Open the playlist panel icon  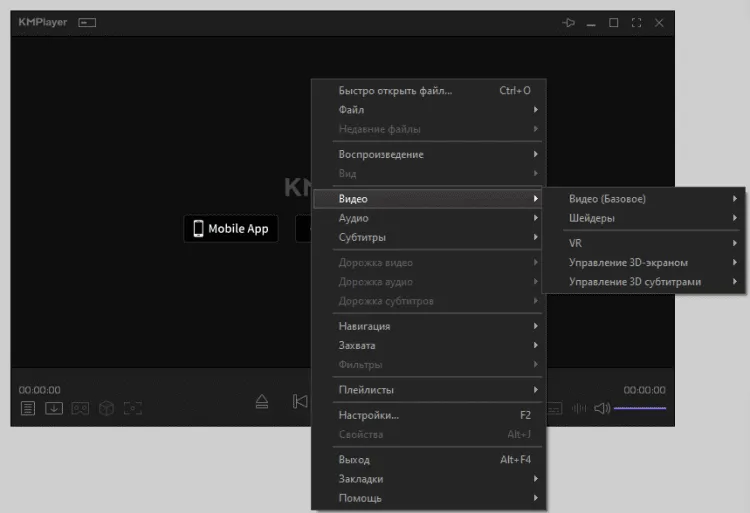click(28, 408)
